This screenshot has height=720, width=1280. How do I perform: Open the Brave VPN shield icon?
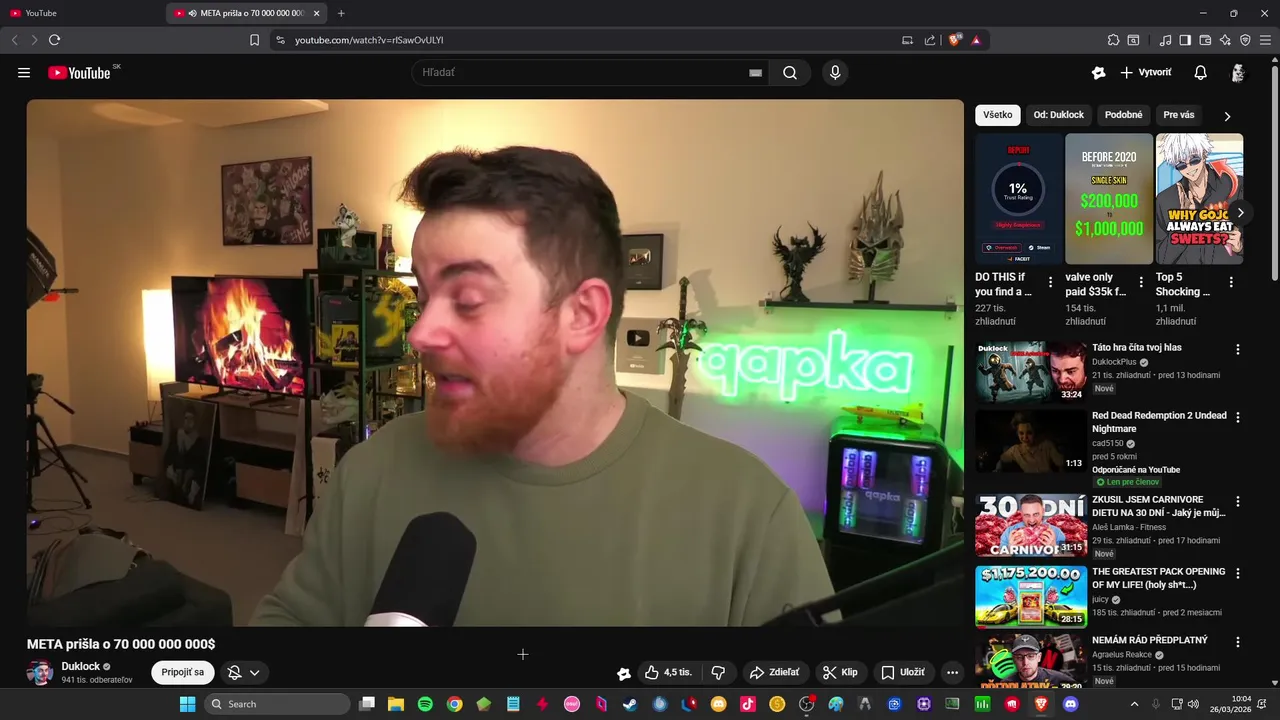tap(1245, 40)
